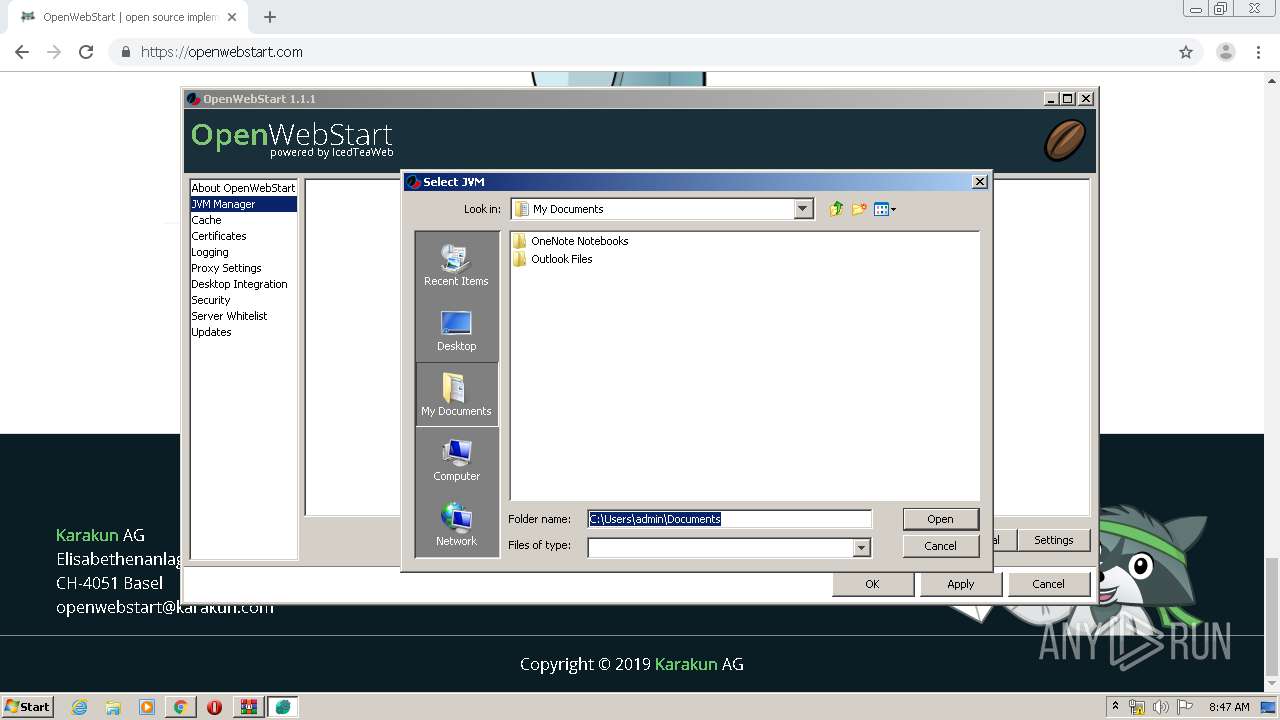This screenshot has height=720, width=1280.
Task: Open the taskbar clock showing 8:47 AM
Action: [1229, 707]
